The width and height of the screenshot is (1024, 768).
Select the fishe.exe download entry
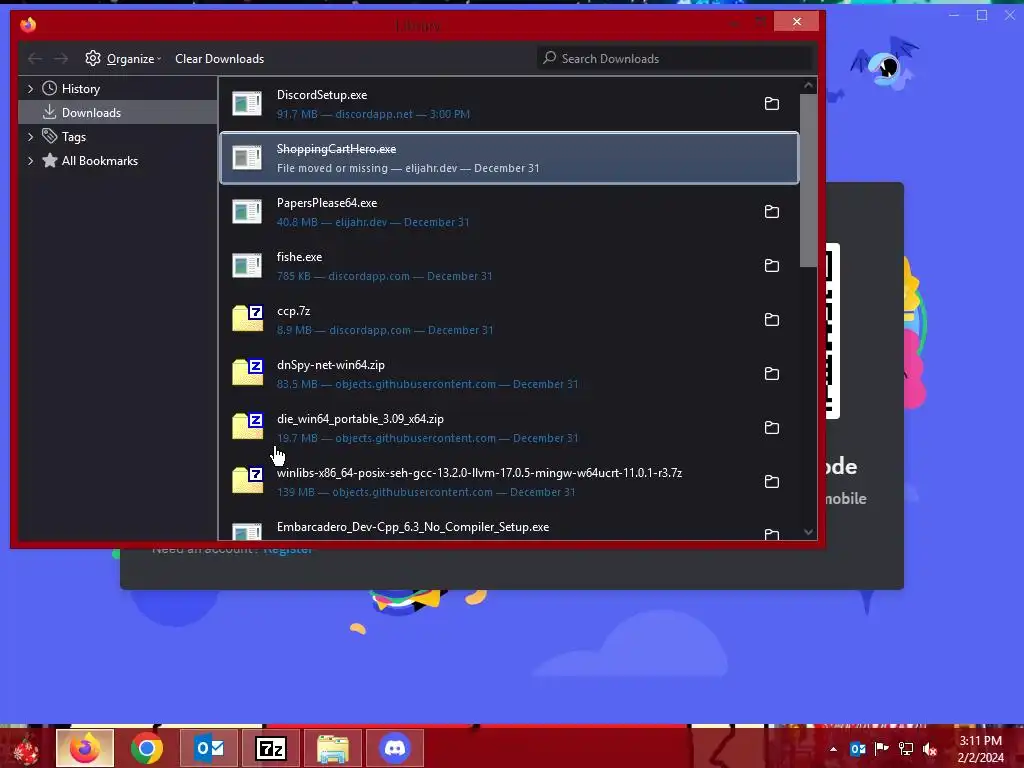pos(509,266)
